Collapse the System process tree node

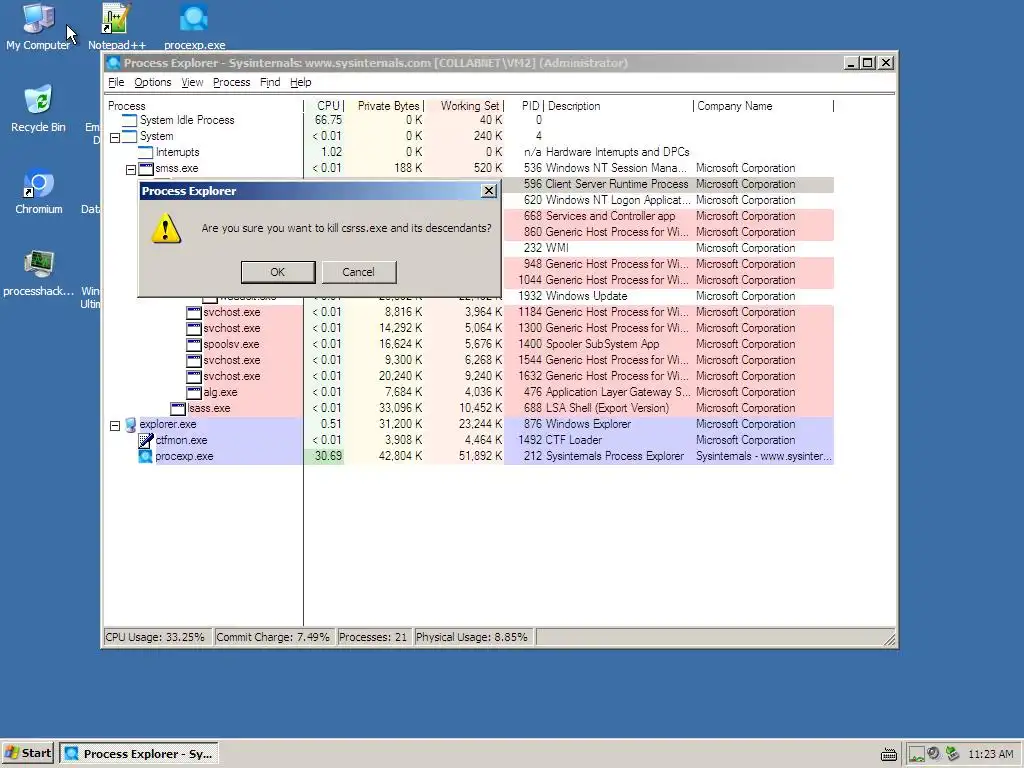(x=115, y=137)
